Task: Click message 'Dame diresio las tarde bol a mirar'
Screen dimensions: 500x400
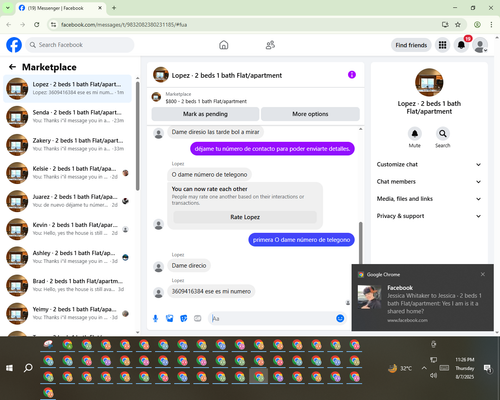Action: click(x=215, y=132)
